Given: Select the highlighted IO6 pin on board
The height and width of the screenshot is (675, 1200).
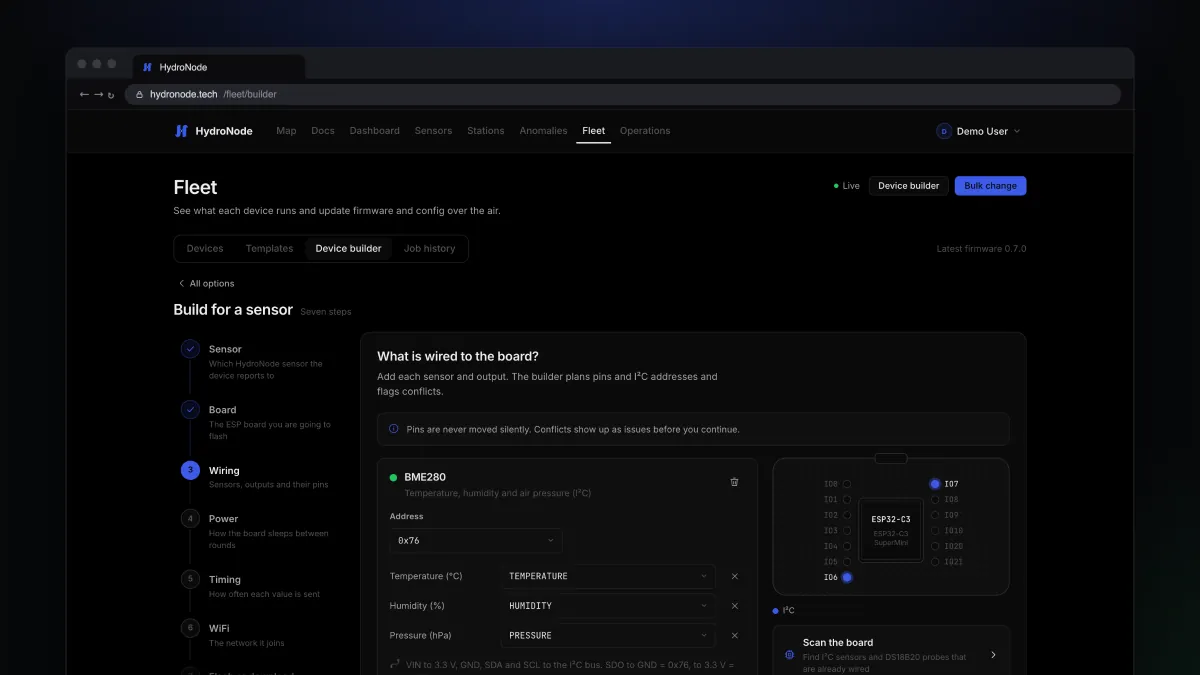Looking at the screenshot, I should [x=847, y=577].
